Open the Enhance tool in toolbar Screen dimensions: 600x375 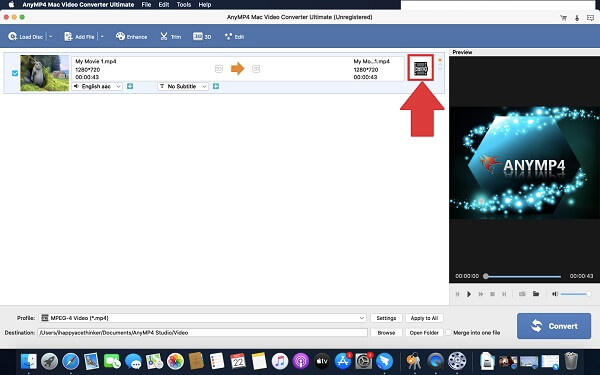[x=131, y=37]
